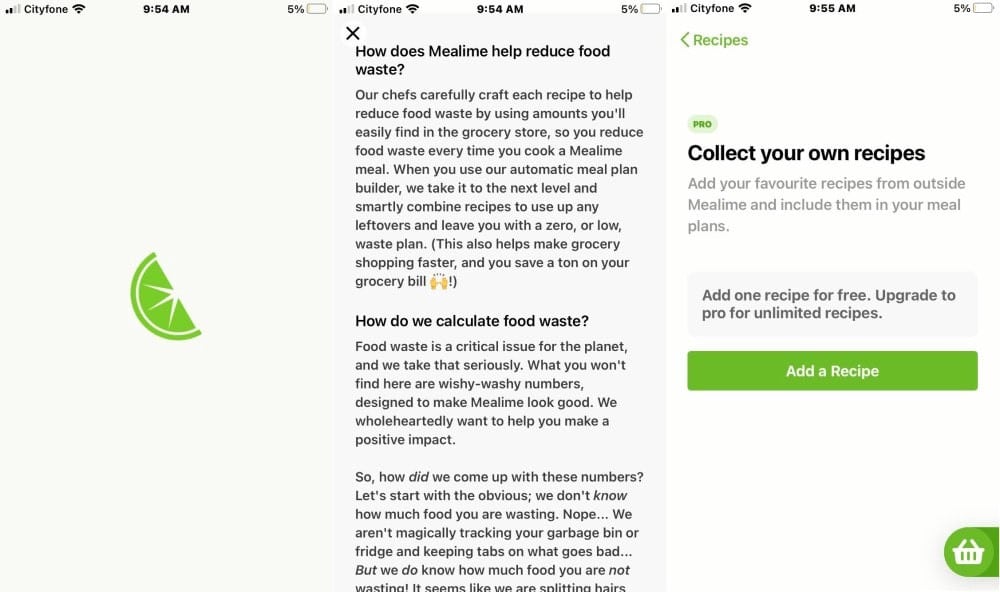Tap signal bars in right phone status bar
This screenshot has width=1000, height=592.
click(x=679, y=9)
